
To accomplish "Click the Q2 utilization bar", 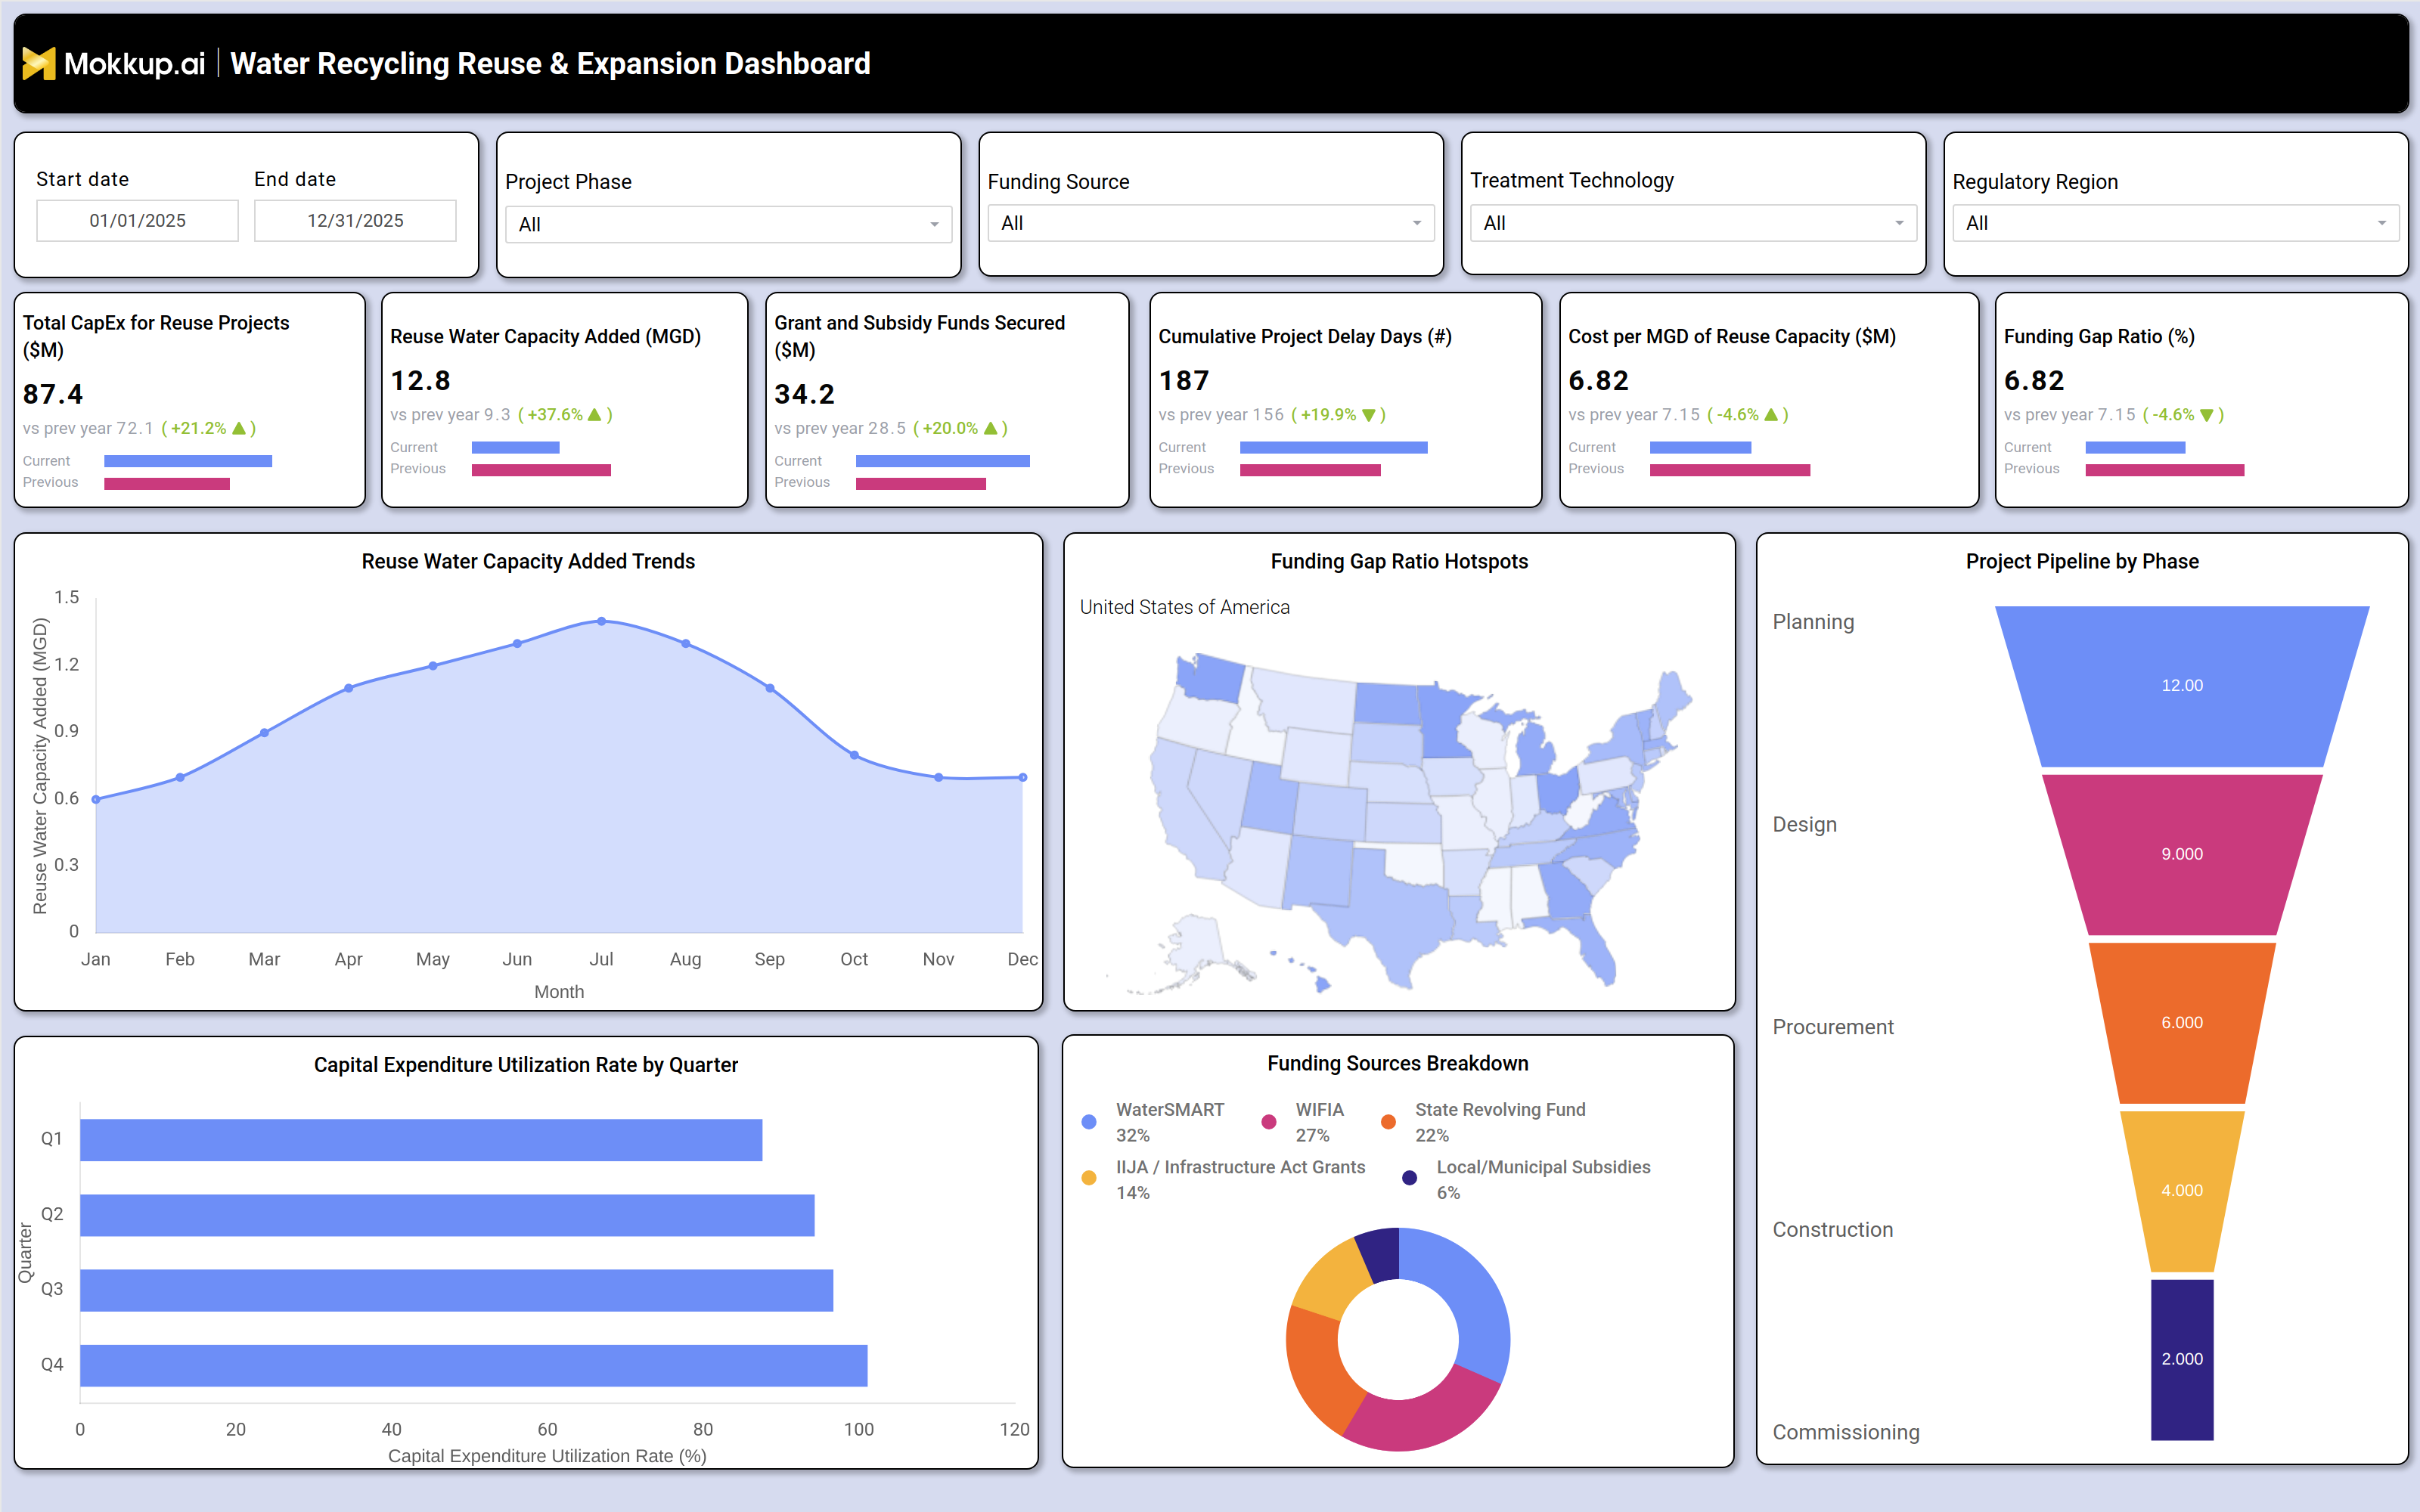I will pos(447,1215).
